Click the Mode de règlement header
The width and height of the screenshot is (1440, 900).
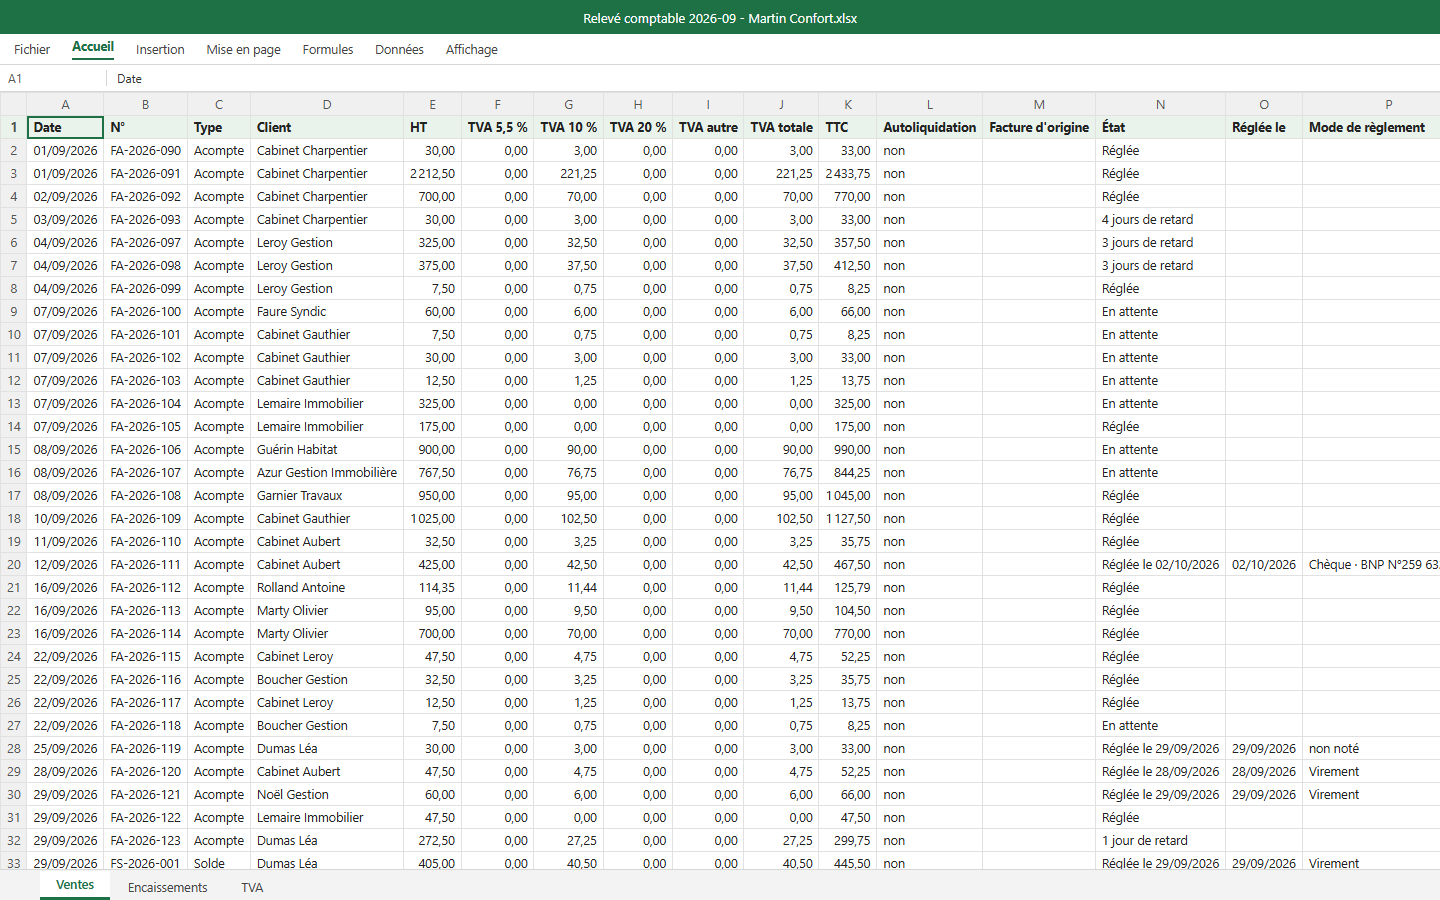1371,127
